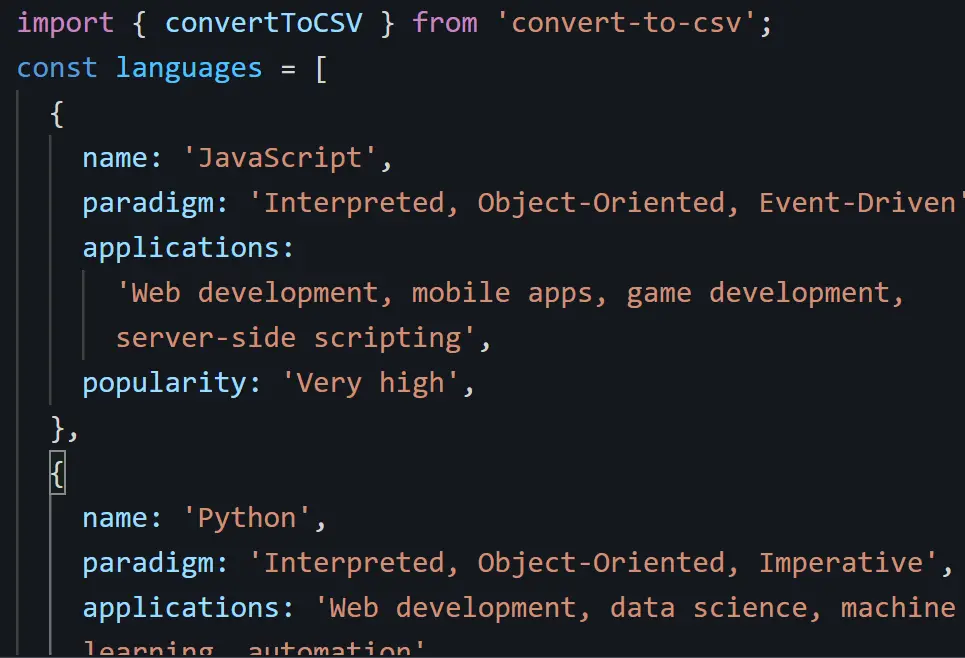This screenshot has width=965, height=658.
Task: Click the convertToCSV import name
Action: [x=263, y=22]
